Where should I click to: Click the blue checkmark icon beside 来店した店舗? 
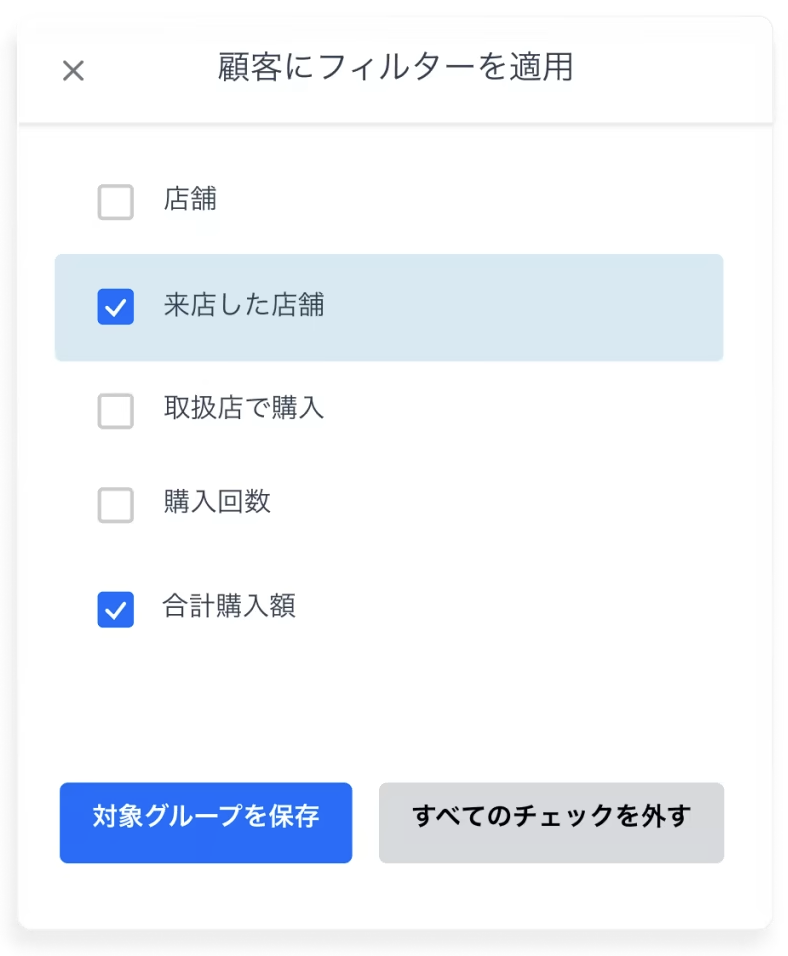pos(115,307)
